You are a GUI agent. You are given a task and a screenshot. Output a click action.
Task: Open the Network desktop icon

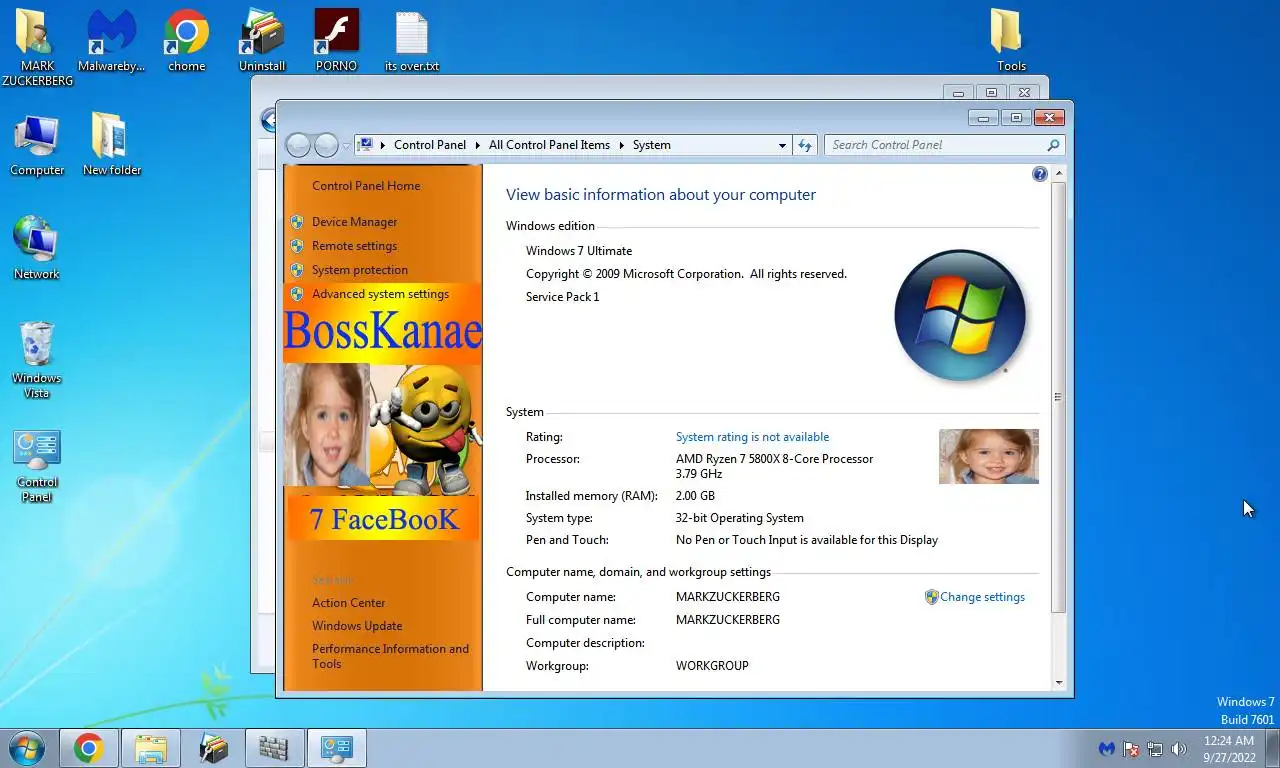click(x=37, y=248)
